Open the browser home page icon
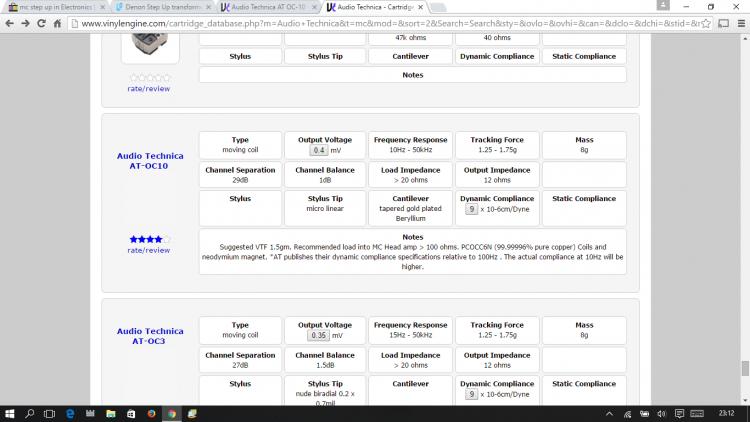The height and width of the screenshot is (422, 750). pyautogui.click(x=57, y=23)
